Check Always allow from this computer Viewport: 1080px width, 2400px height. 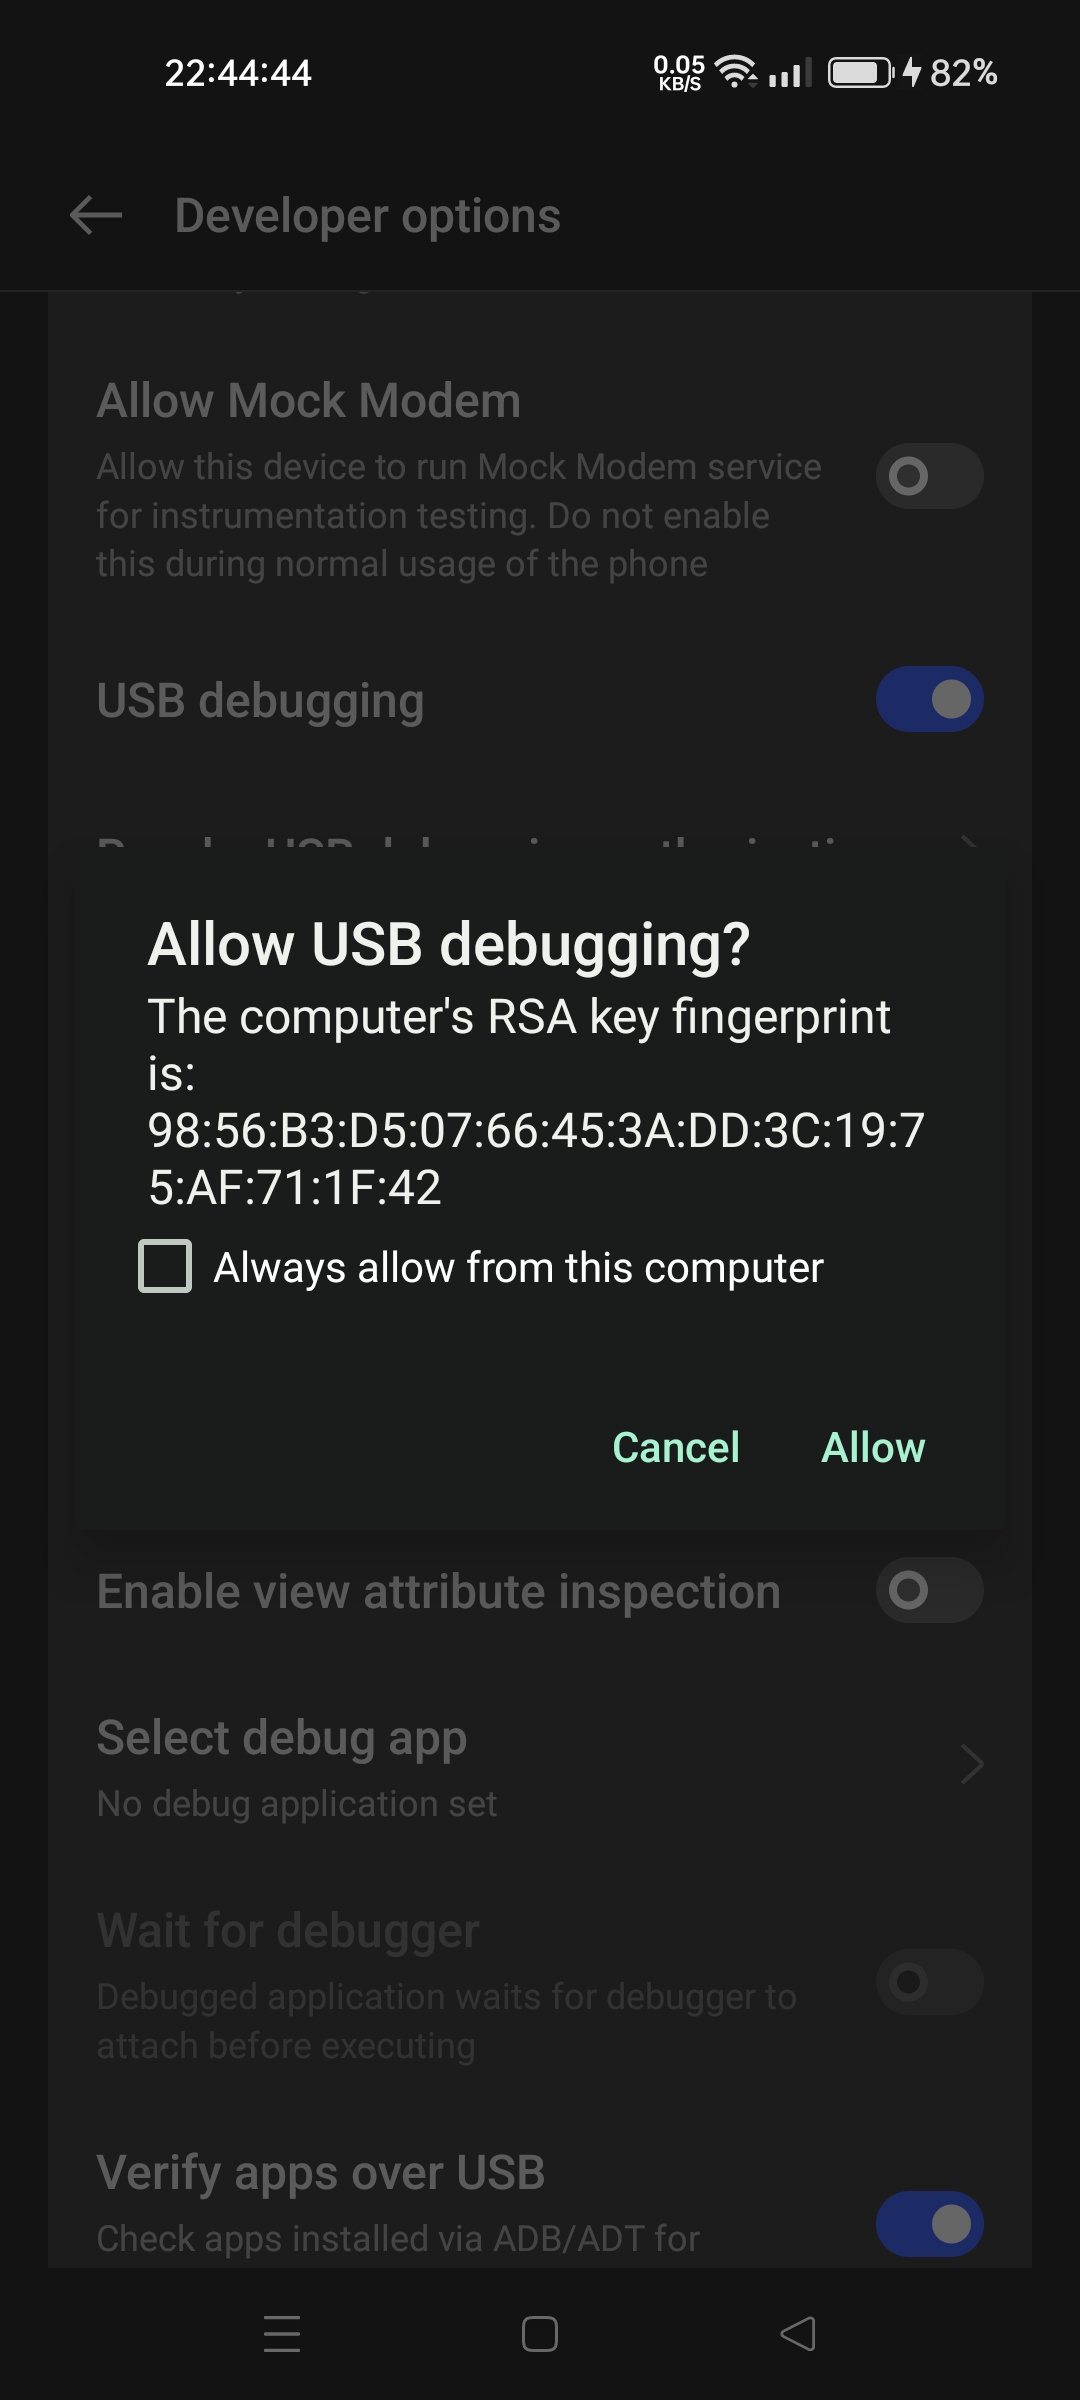[165, 1266]
